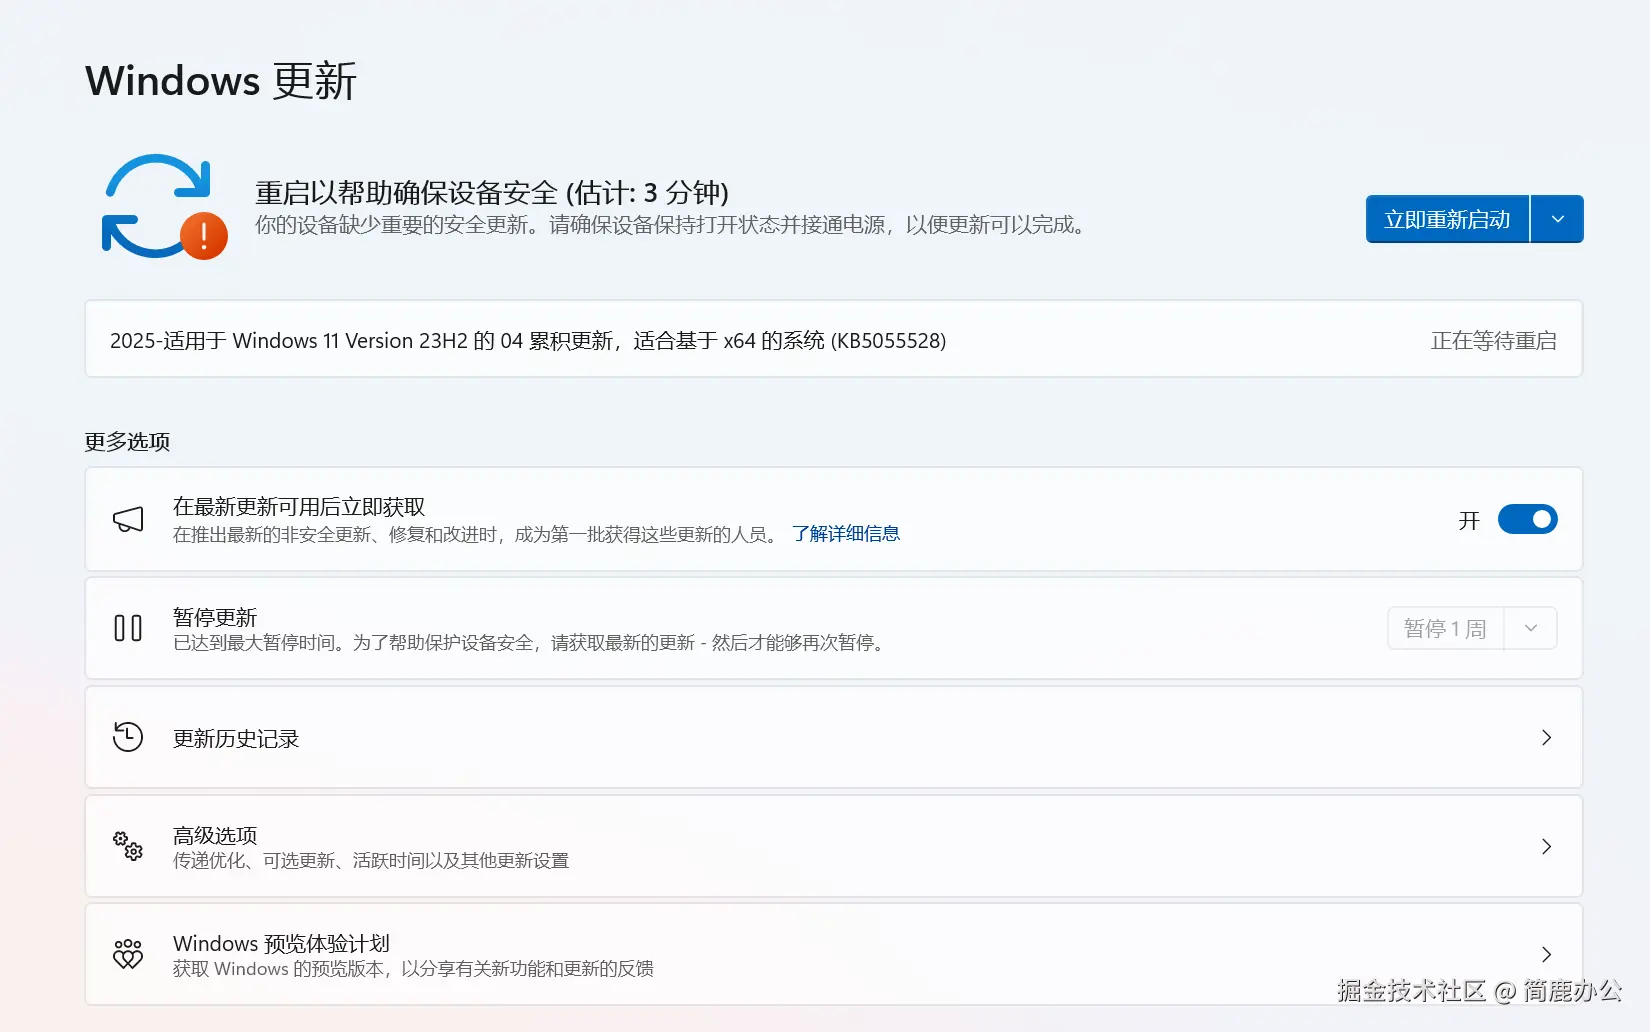Click the history clock icon

tap(128, 737)
